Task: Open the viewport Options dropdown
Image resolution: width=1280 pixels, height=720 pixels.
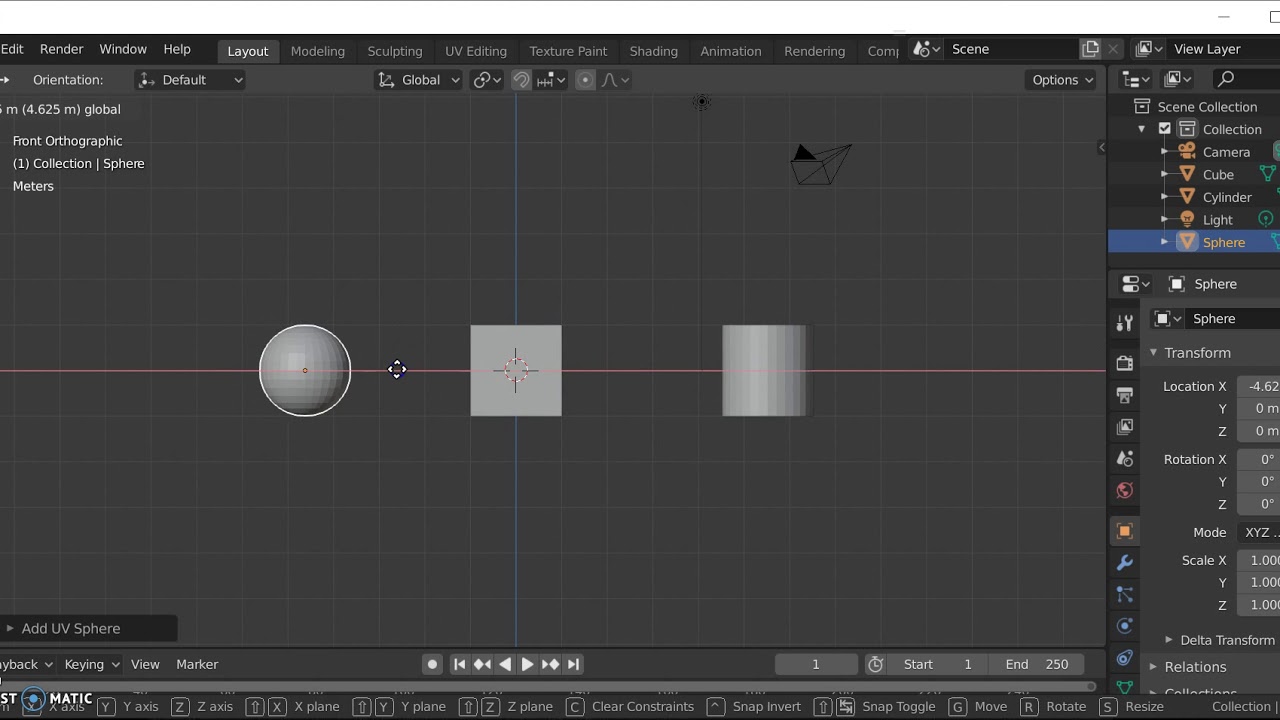Action: point(1062,80)
